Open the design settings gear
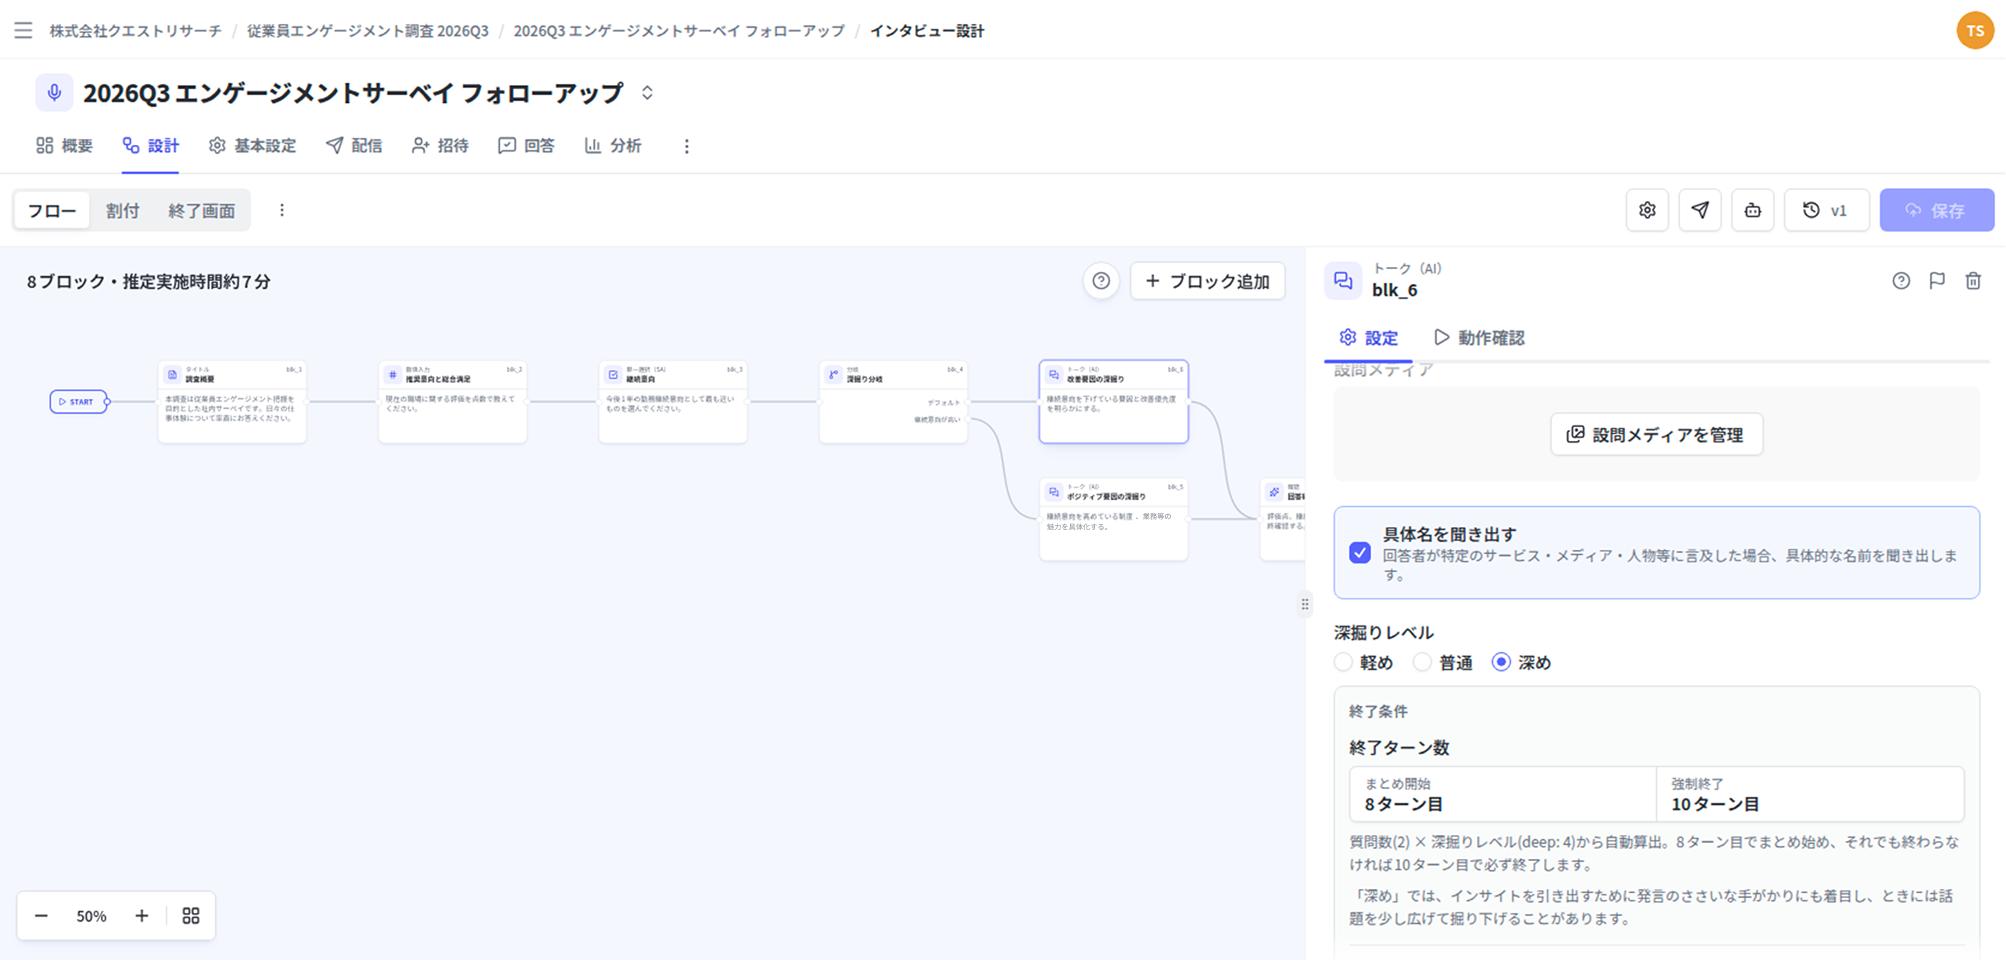The image size is (2006, 962). point(1647,210)
